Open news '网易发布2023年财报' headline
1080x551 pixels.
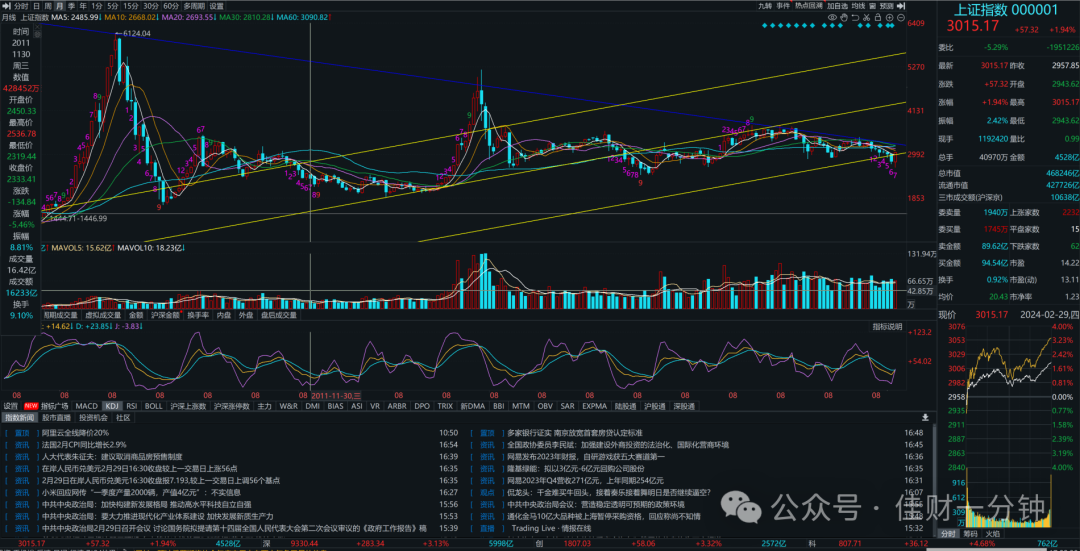tap(586, 457)
